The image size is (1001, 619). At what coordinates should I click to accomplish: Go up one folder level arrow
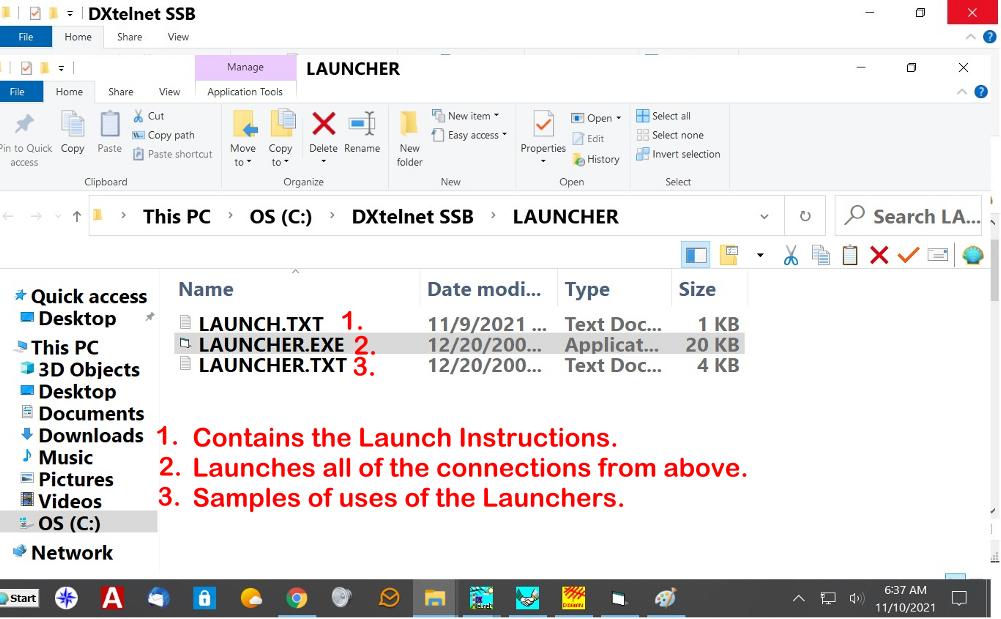pos(77,217)
